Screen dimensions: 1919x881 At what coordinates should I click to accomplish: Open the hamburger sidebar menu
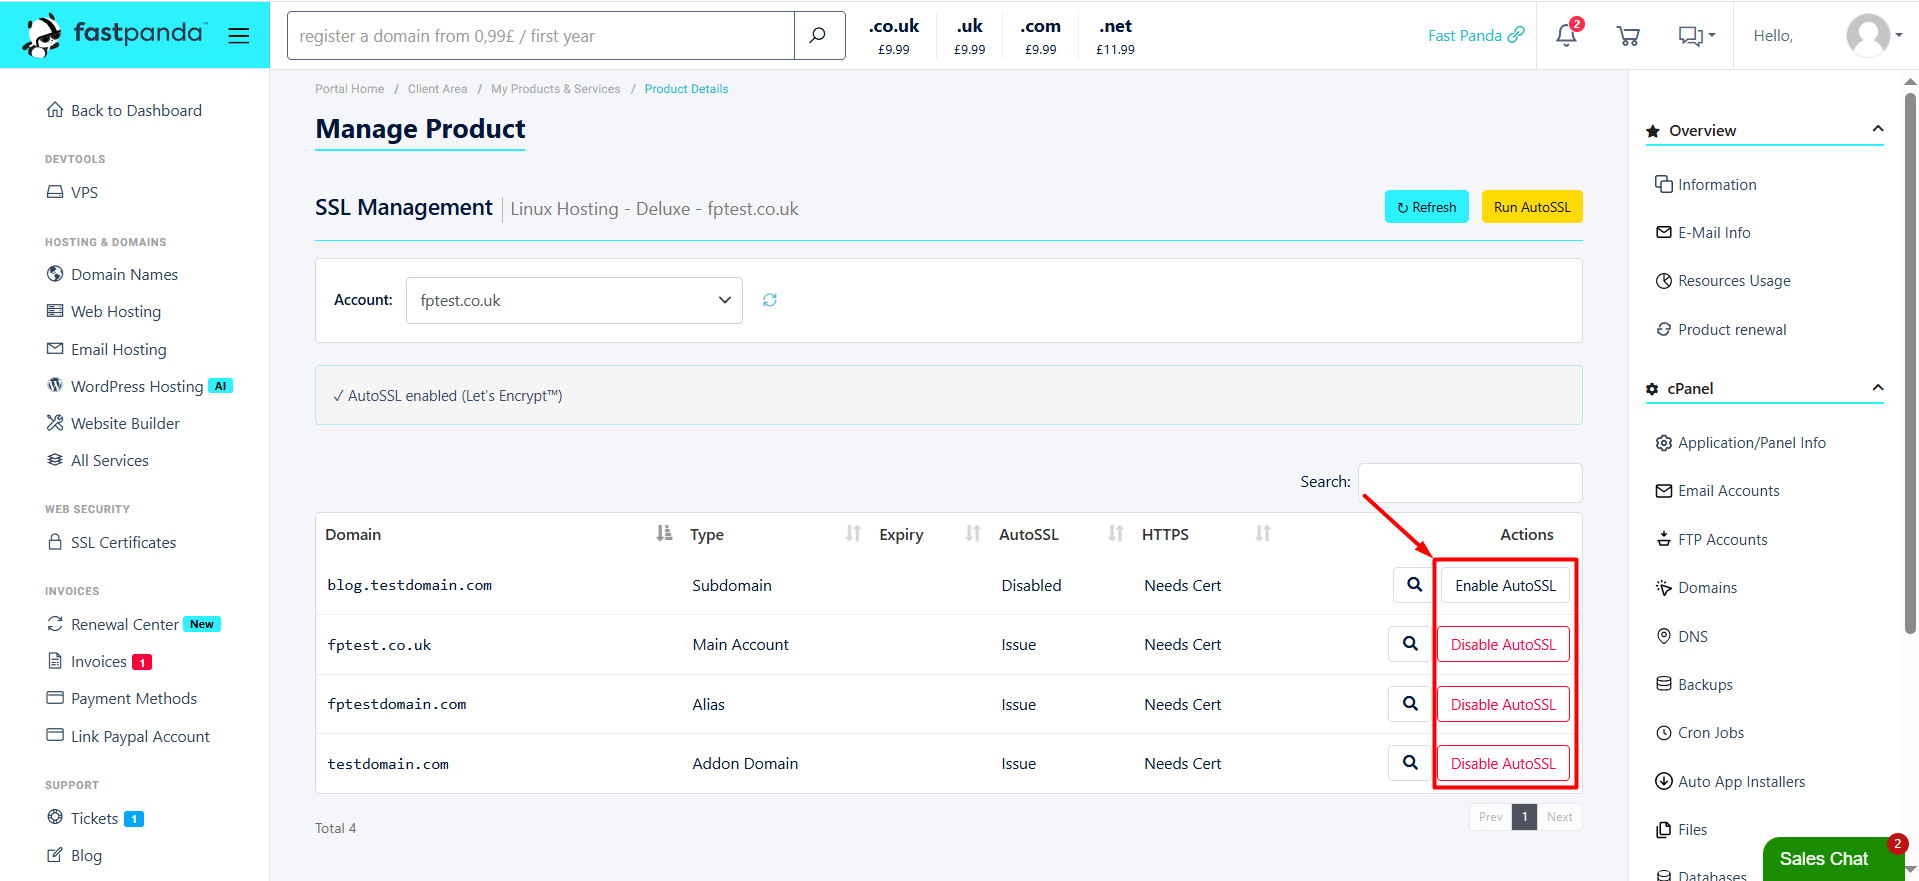[238, 36]
